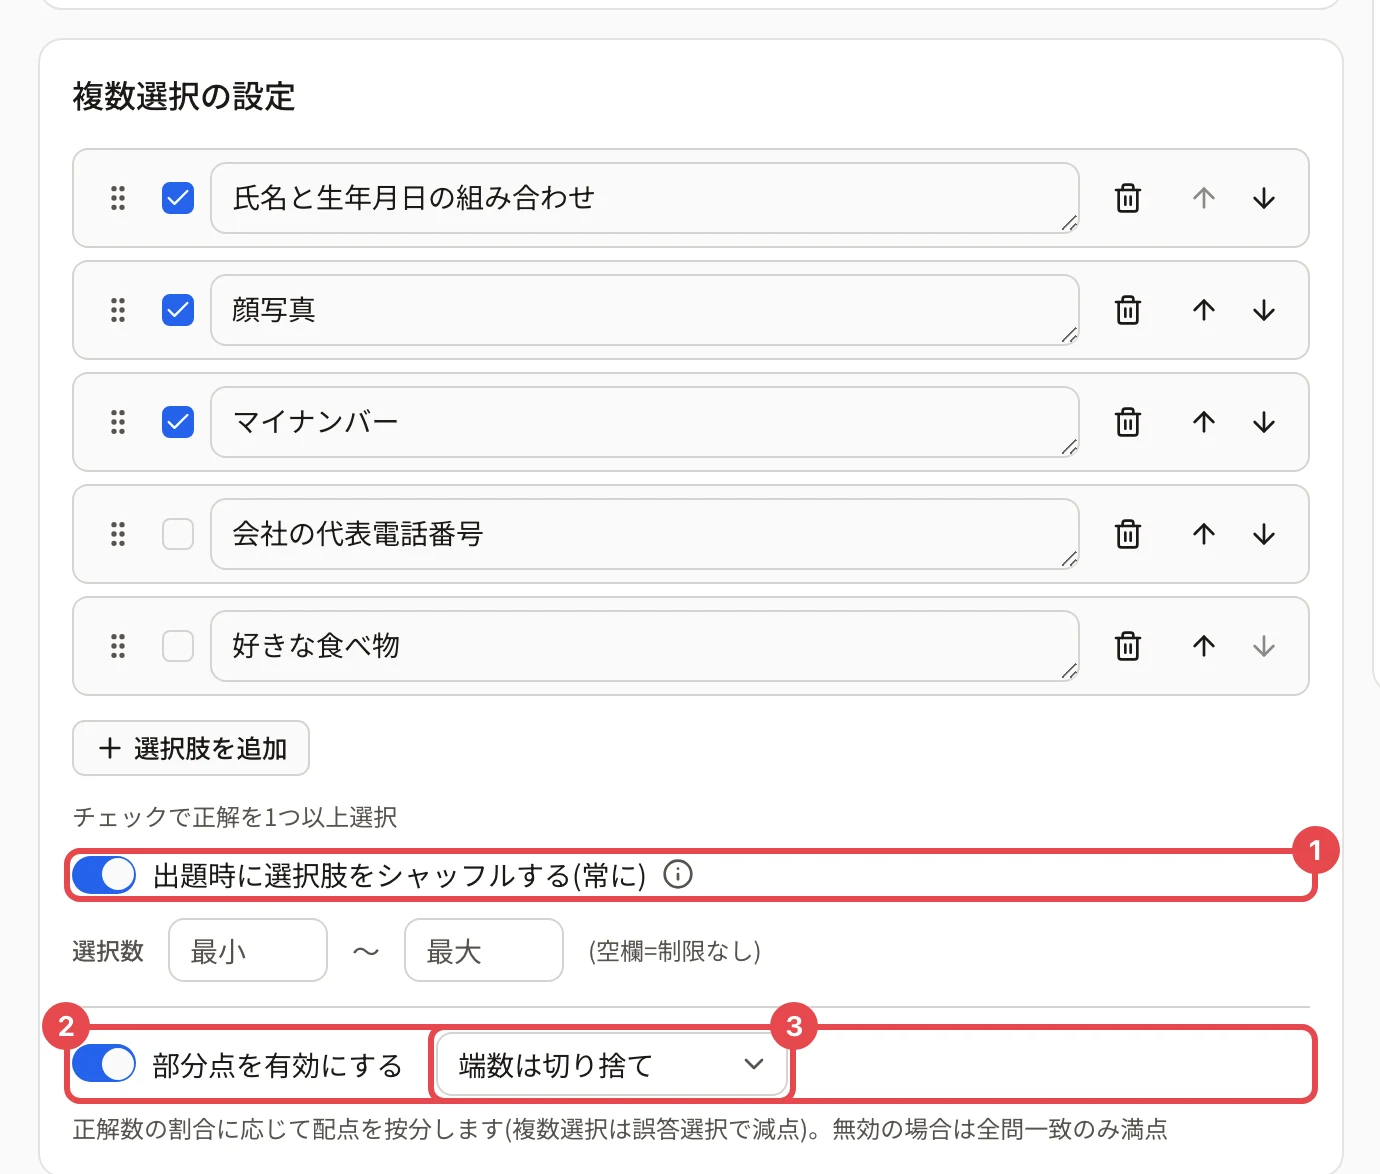Focus the 最小 selection count field
1380x1174 pixels.
coord(248,950)
